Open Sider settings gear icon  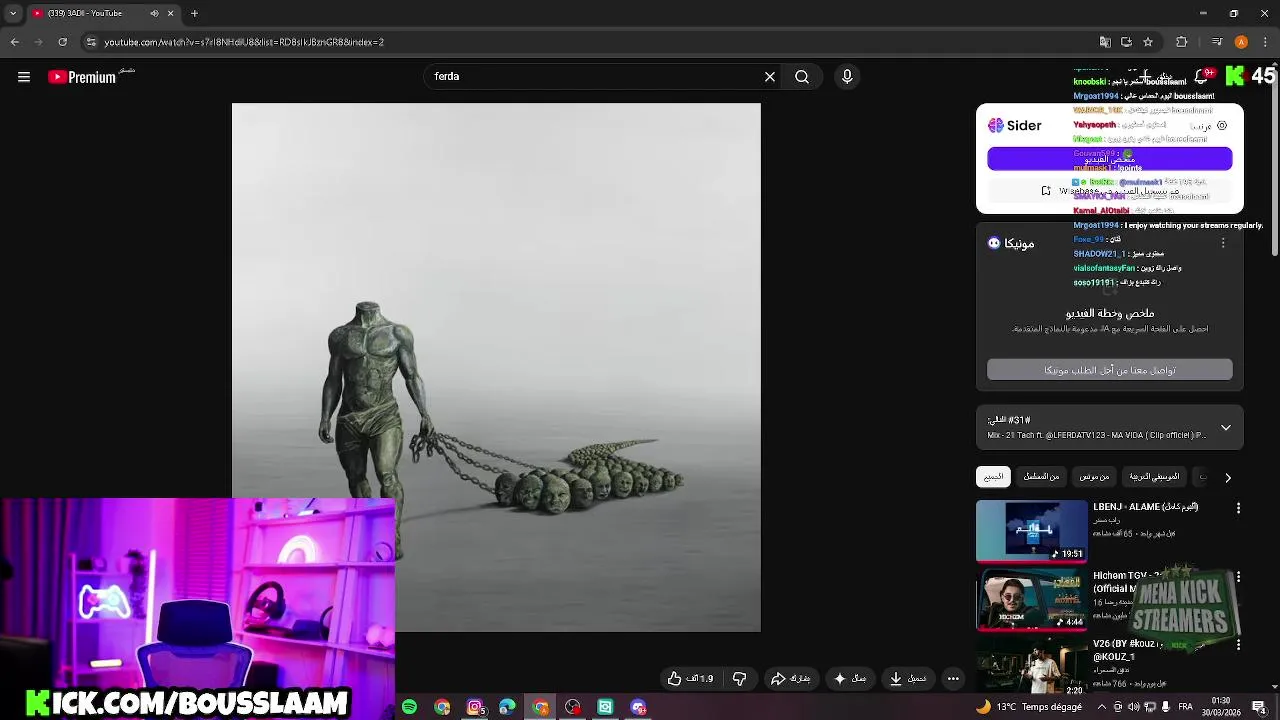pos(1222,126)
